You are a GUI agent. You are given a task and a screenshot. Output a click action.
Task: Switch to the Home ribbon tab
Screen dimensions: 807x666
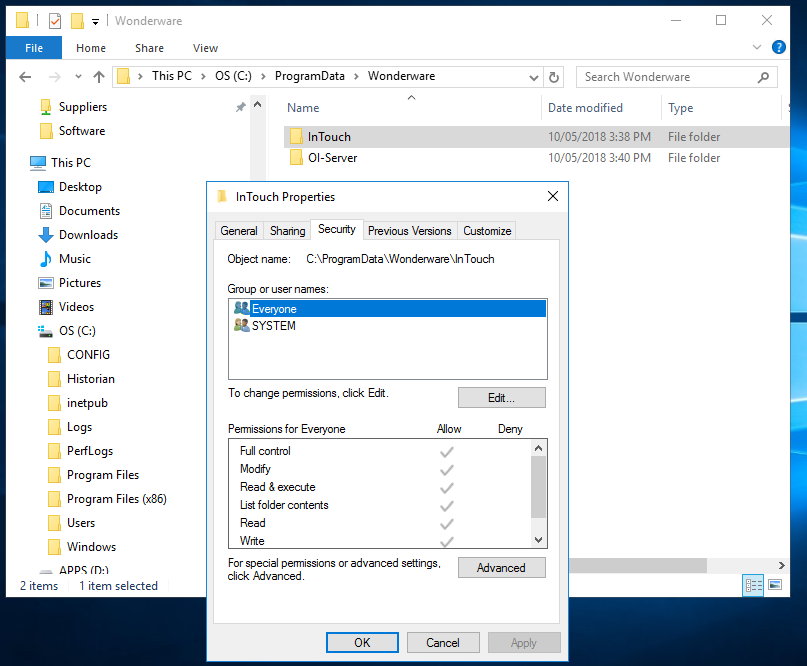(91, 48)
